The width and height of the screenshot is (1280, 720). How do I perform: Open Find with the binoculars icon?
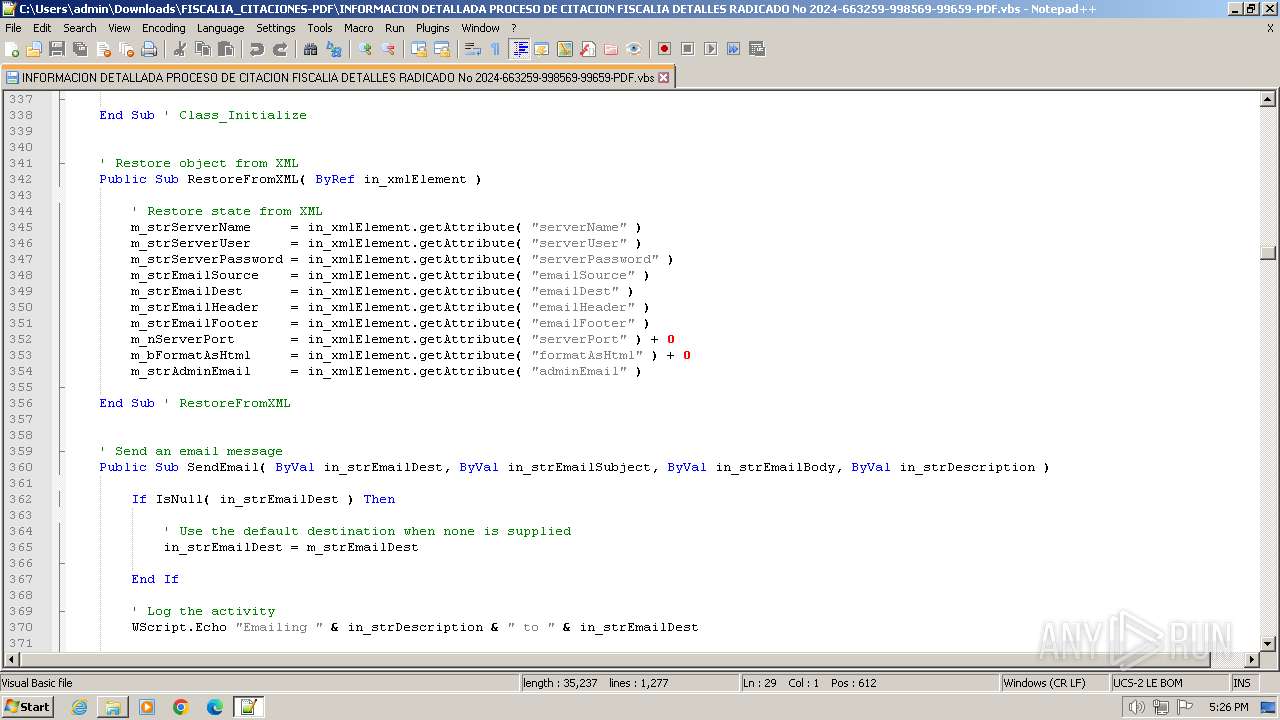(x=311, y=49)
